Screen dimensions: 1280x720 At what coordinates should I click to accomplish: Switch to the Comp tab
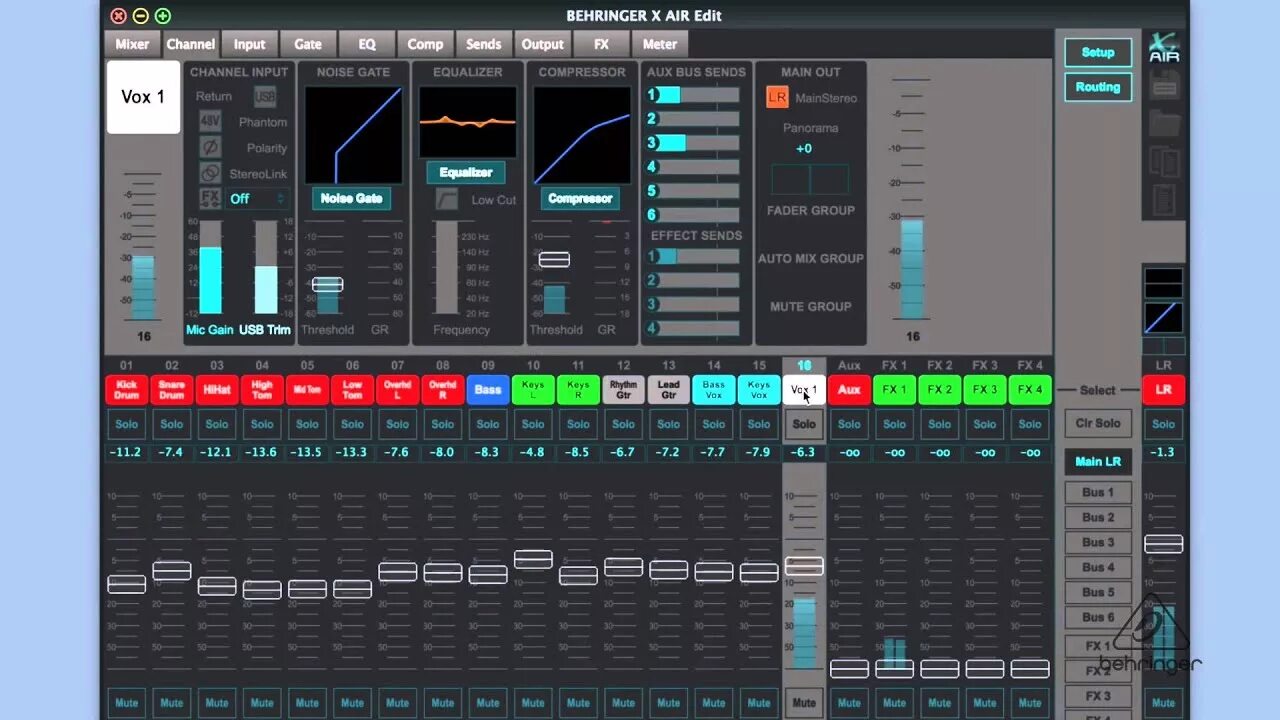pyautogui.click(x=425, y=44)
